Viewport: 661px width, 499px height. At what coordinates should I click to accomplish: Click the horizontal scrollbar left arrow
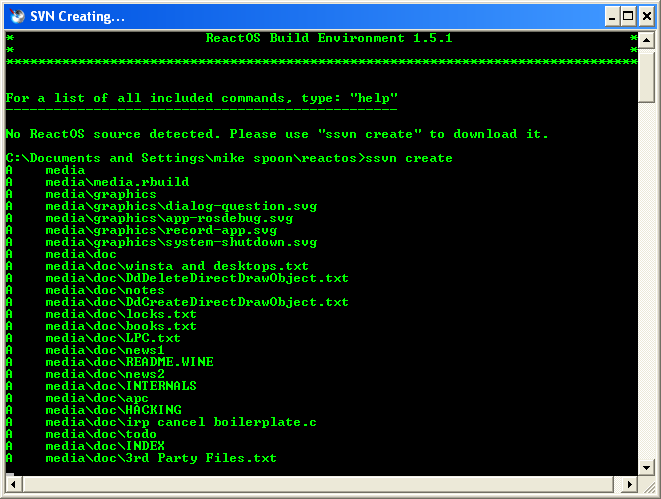pyautogui.click(x=13, y=484)
